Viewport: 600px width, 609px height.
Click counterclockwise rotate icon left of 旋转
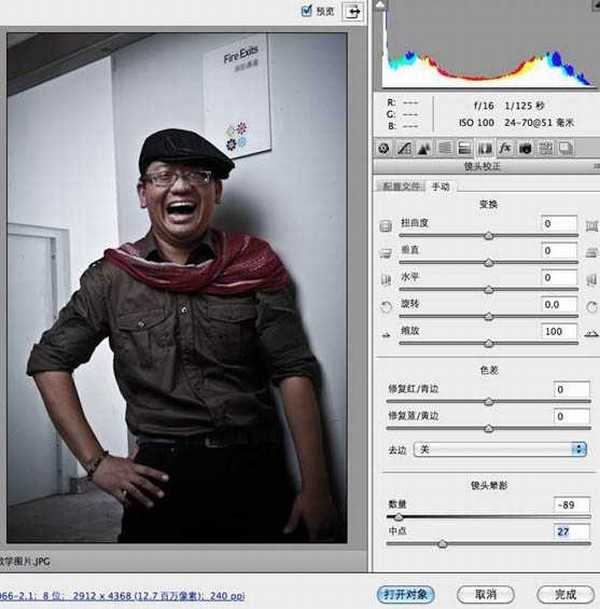tap(385, 307)
